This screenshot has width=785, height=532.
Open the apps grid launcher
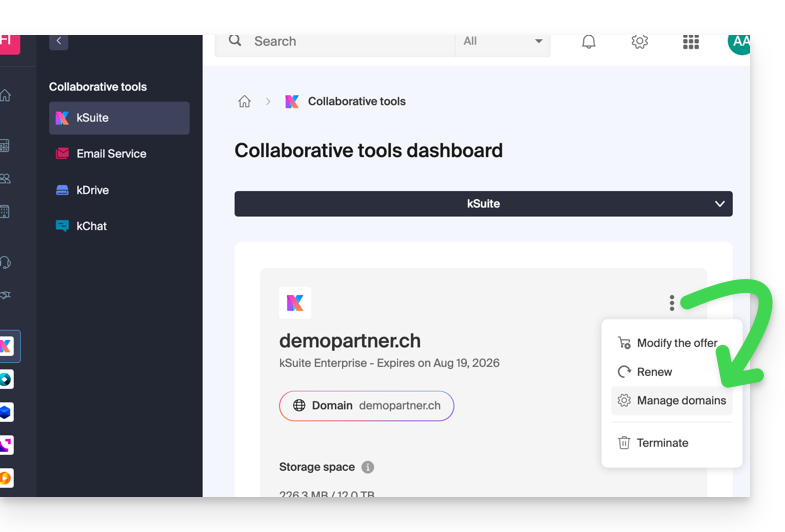coord(691,41)
